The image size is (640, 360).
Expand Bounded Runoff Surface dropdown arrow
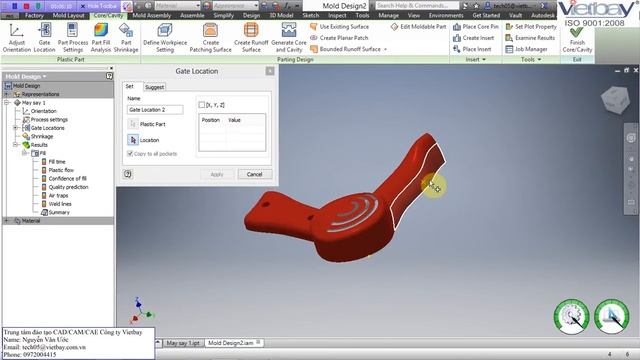click(x=385, y=49)
